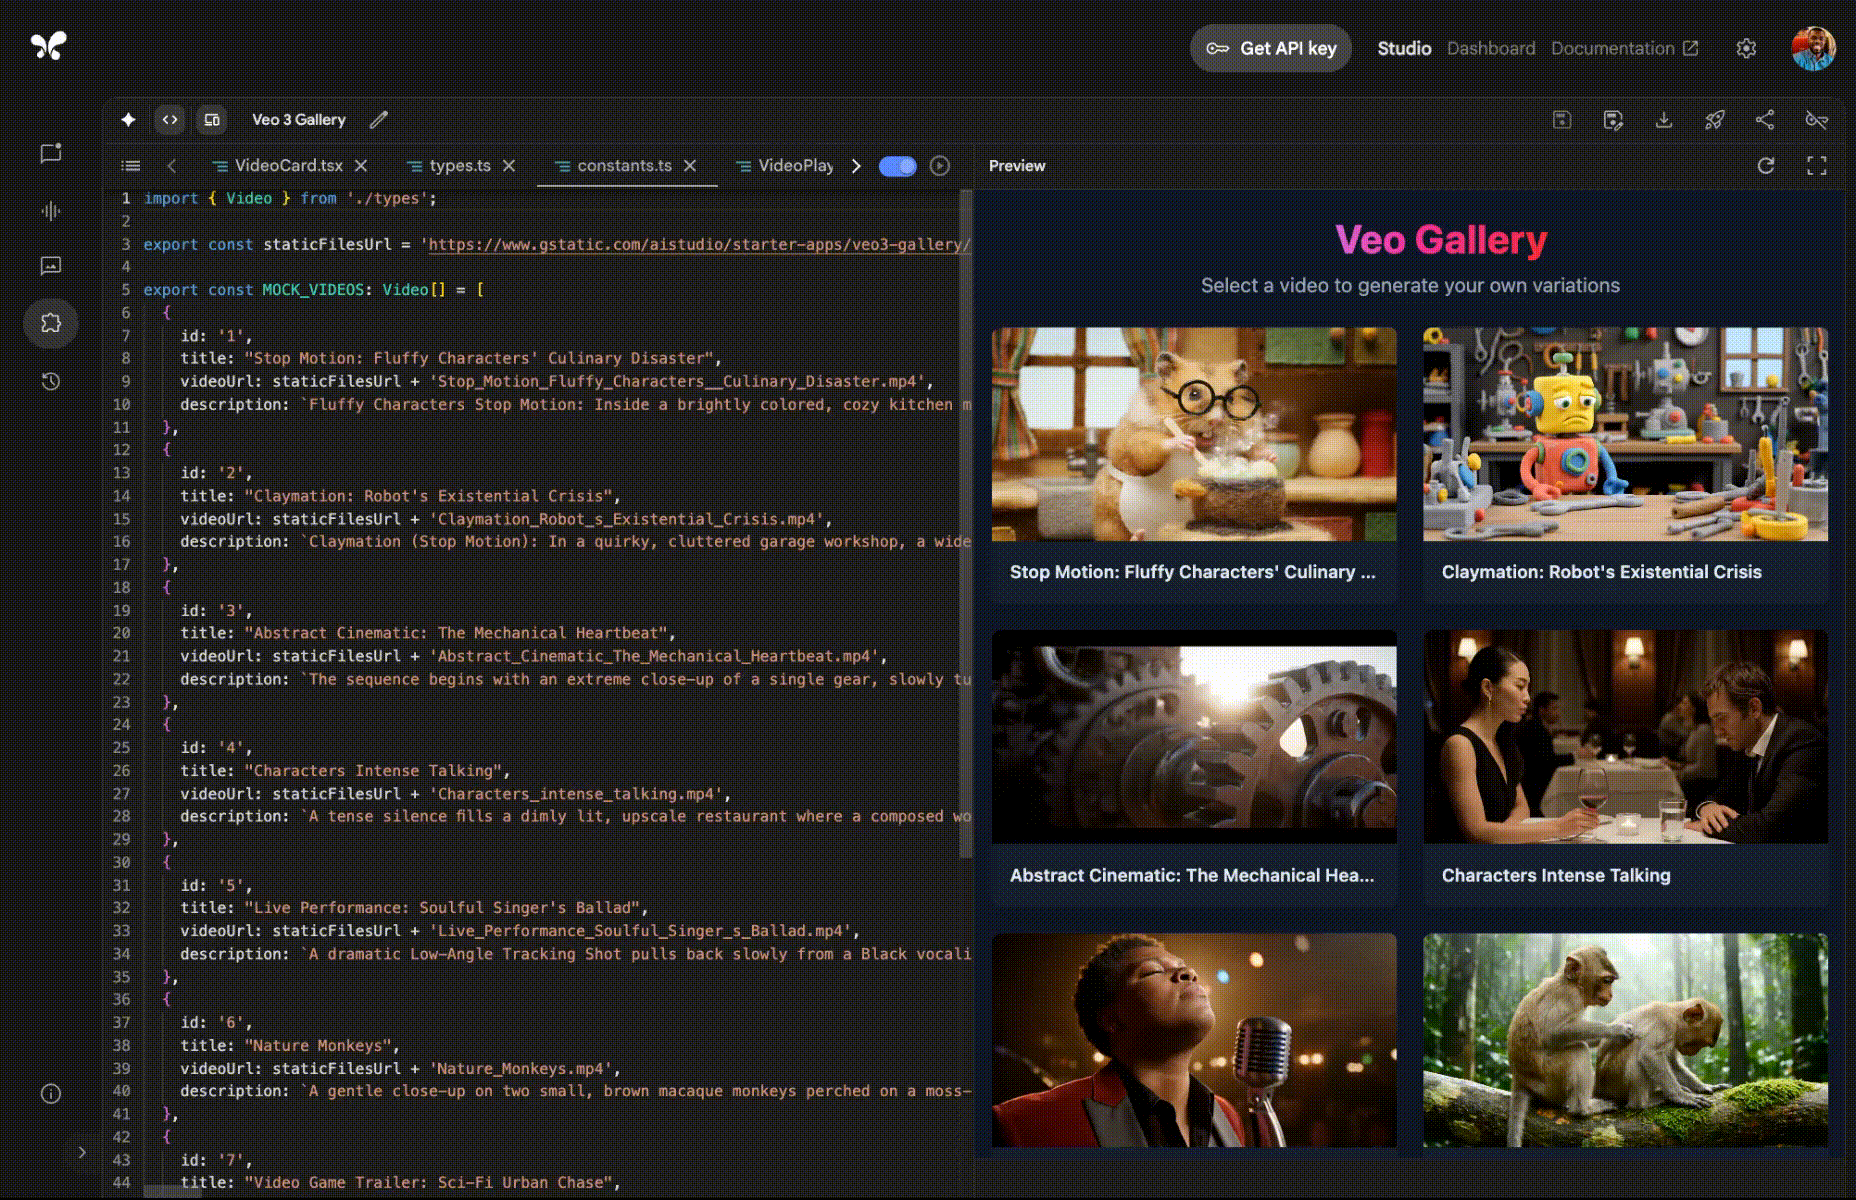1856x1200 pixels.
Task: Share the app with the share icon
Action: pyautogui.click(x=1765, y=120)
